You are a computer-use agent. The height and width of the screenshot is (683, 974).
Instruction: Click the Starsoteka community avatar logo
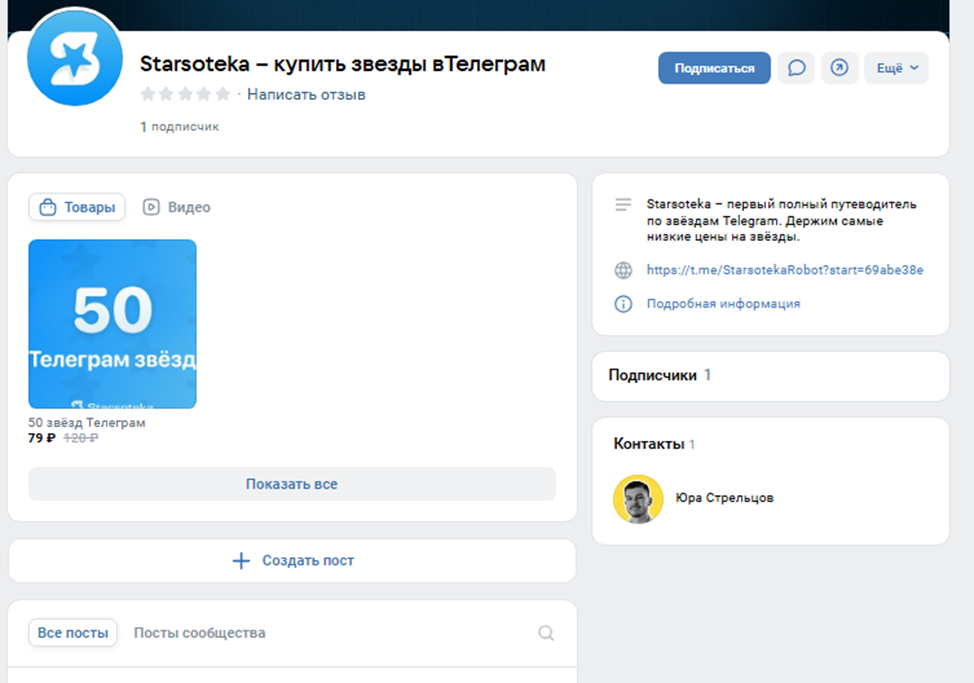click(x=75, y=62)
